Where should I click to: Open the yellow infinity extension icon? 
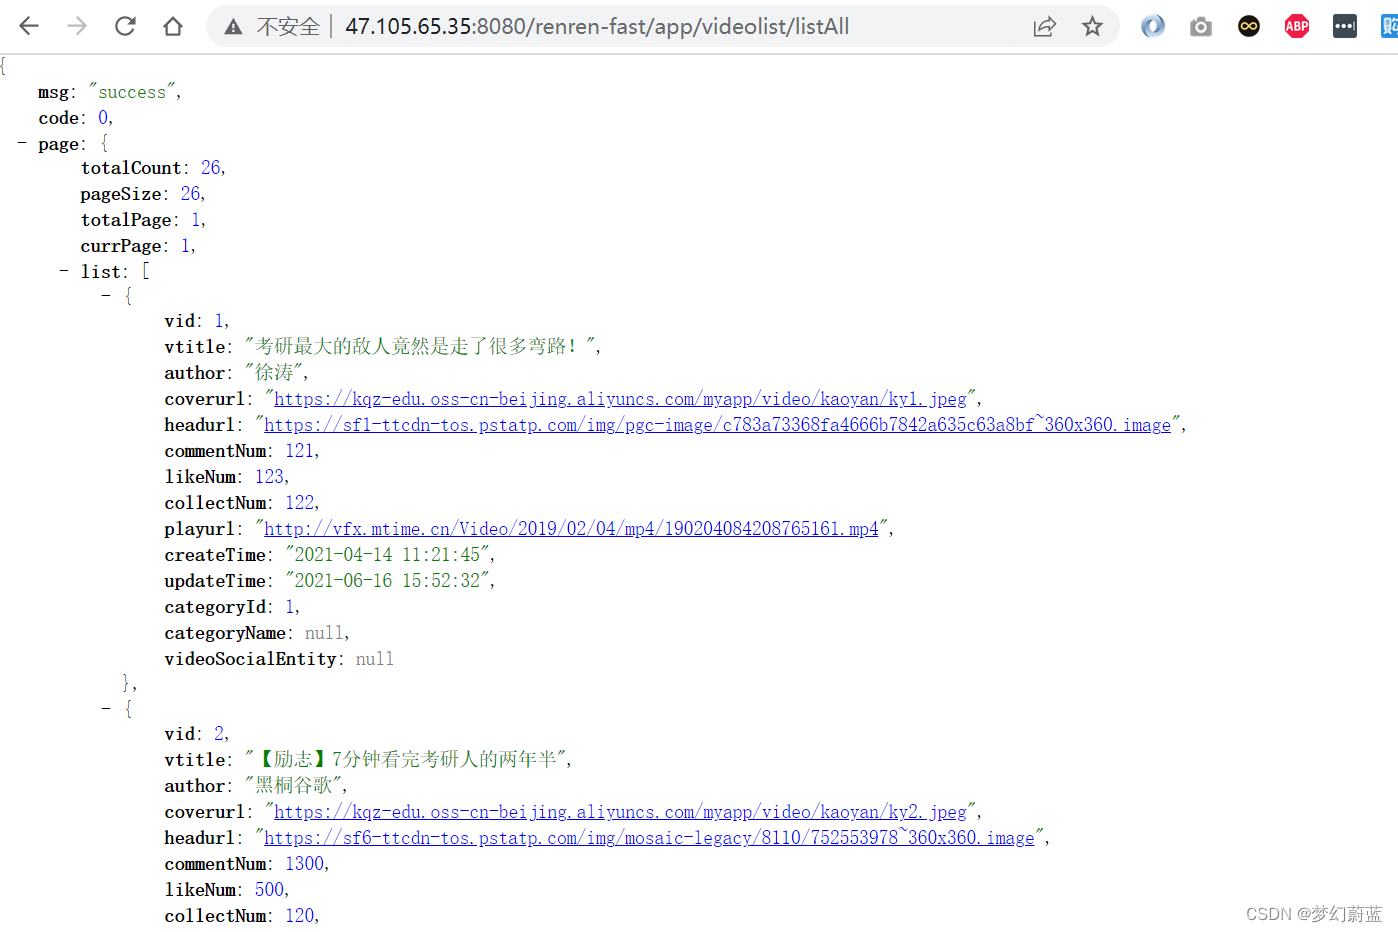pyautogui.click(x=1249, y=26)
